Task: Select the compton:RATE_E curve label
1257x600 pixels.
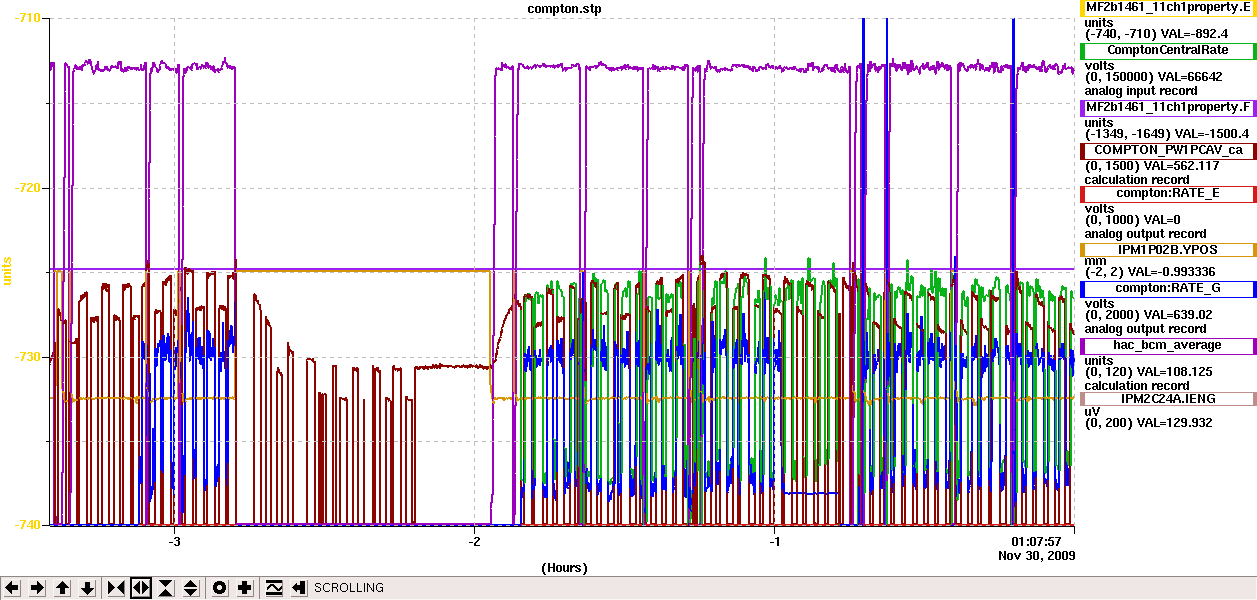Action: (1168, 193)
